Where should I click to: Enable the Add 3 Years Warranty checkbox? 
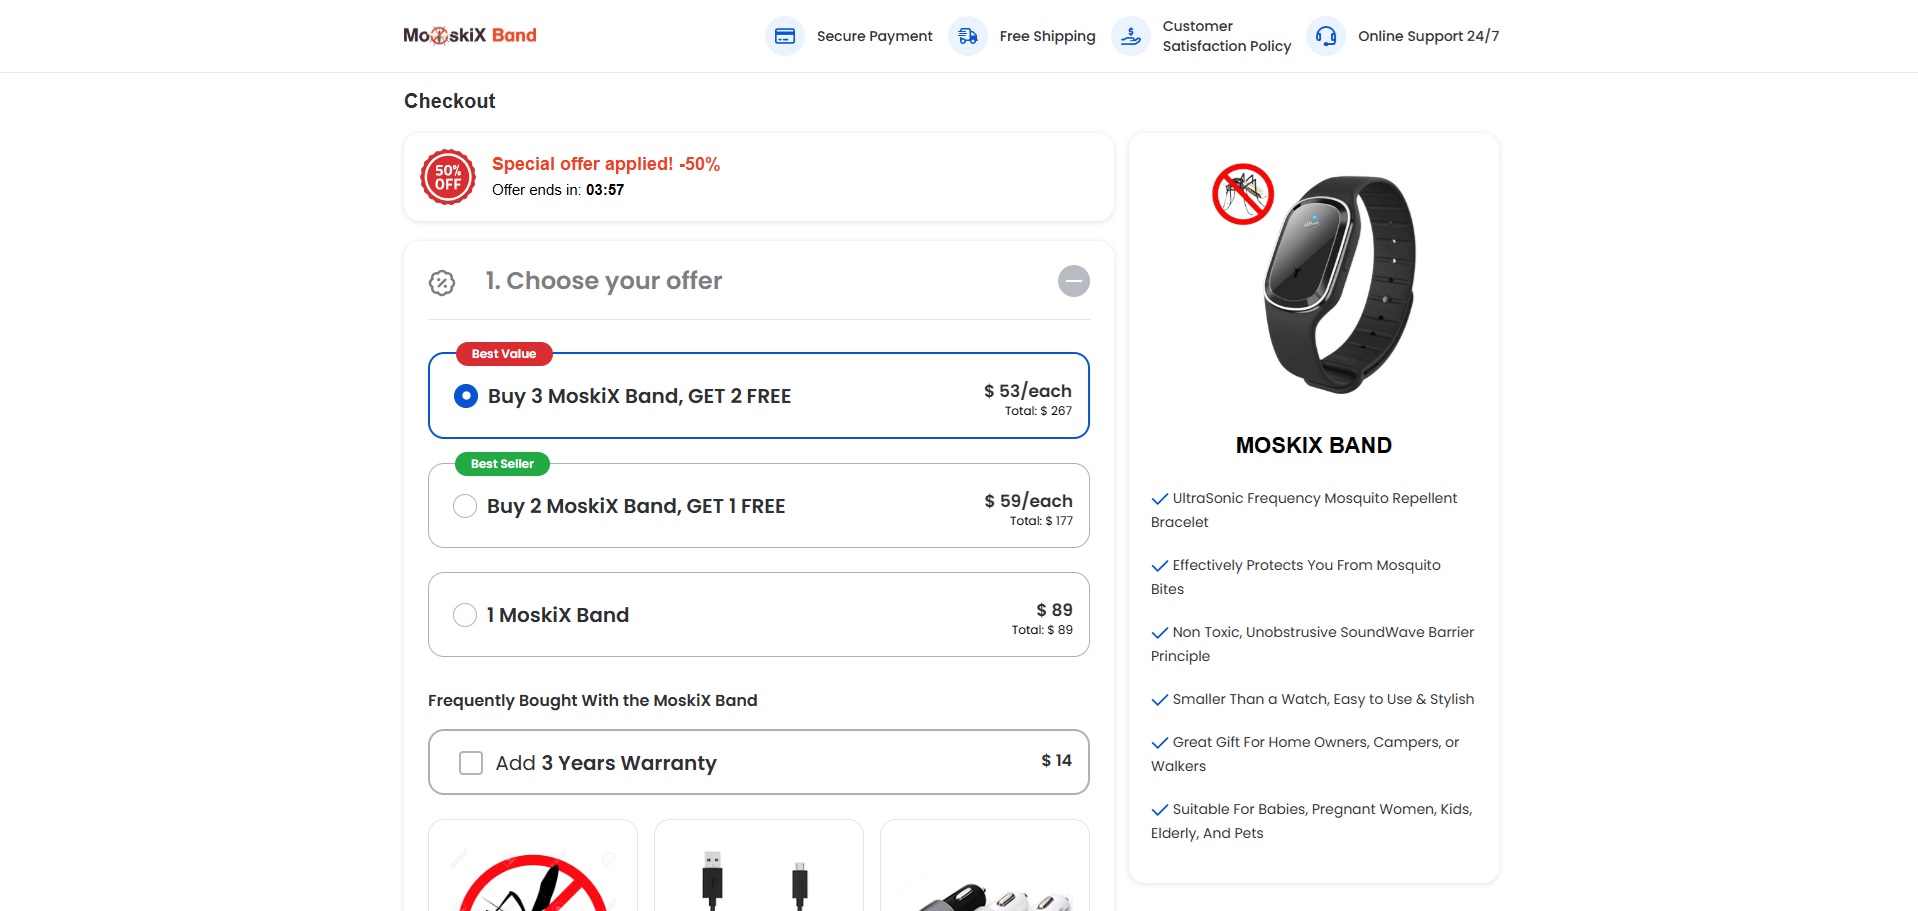click(x=471, y=763)
